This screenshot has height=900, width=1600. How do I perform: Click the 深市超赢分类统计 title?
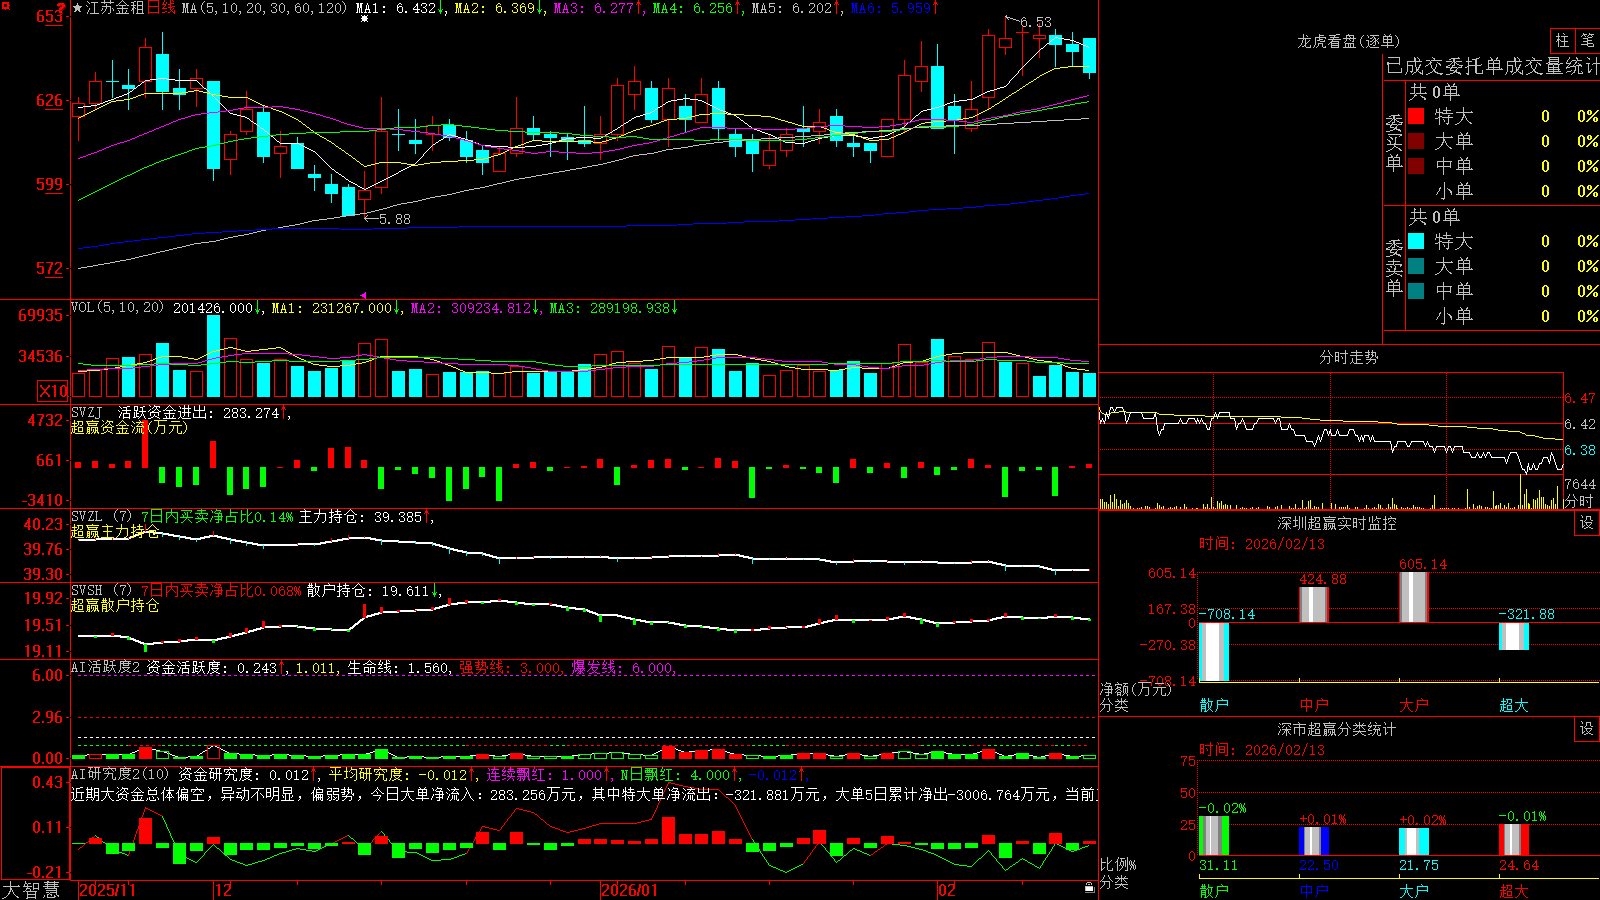click(x=1336, y=729)
